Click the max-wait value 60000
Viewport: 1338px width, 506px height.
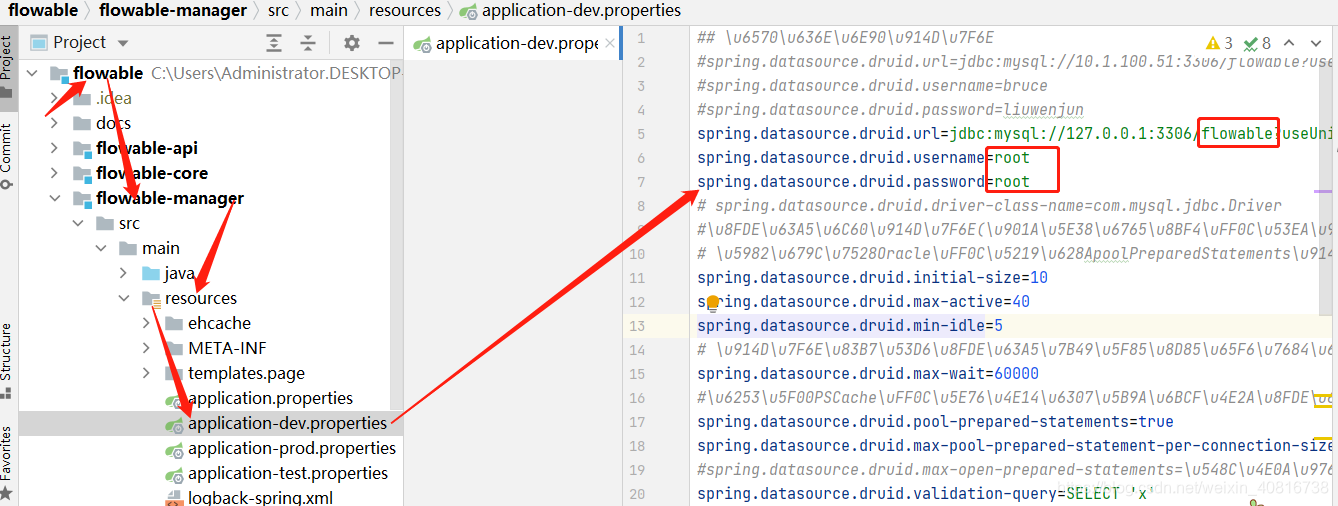[1016, 374]
